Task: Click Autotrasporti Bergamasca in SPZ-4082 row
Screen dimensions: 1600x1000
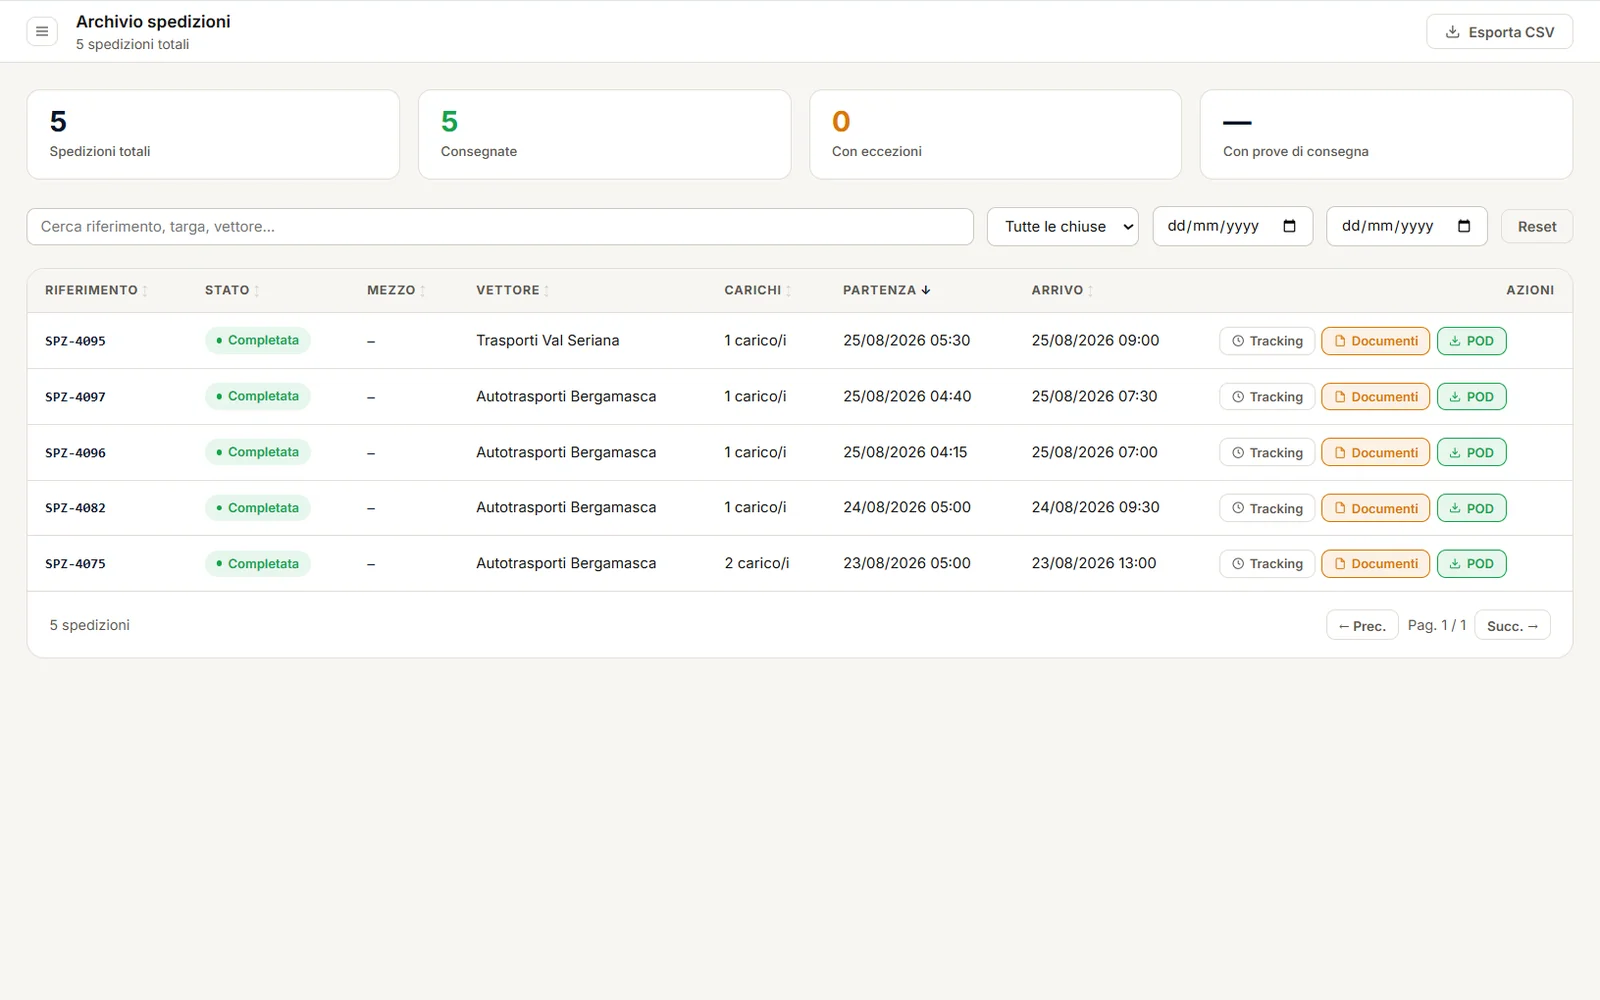Action: point(566,507)
